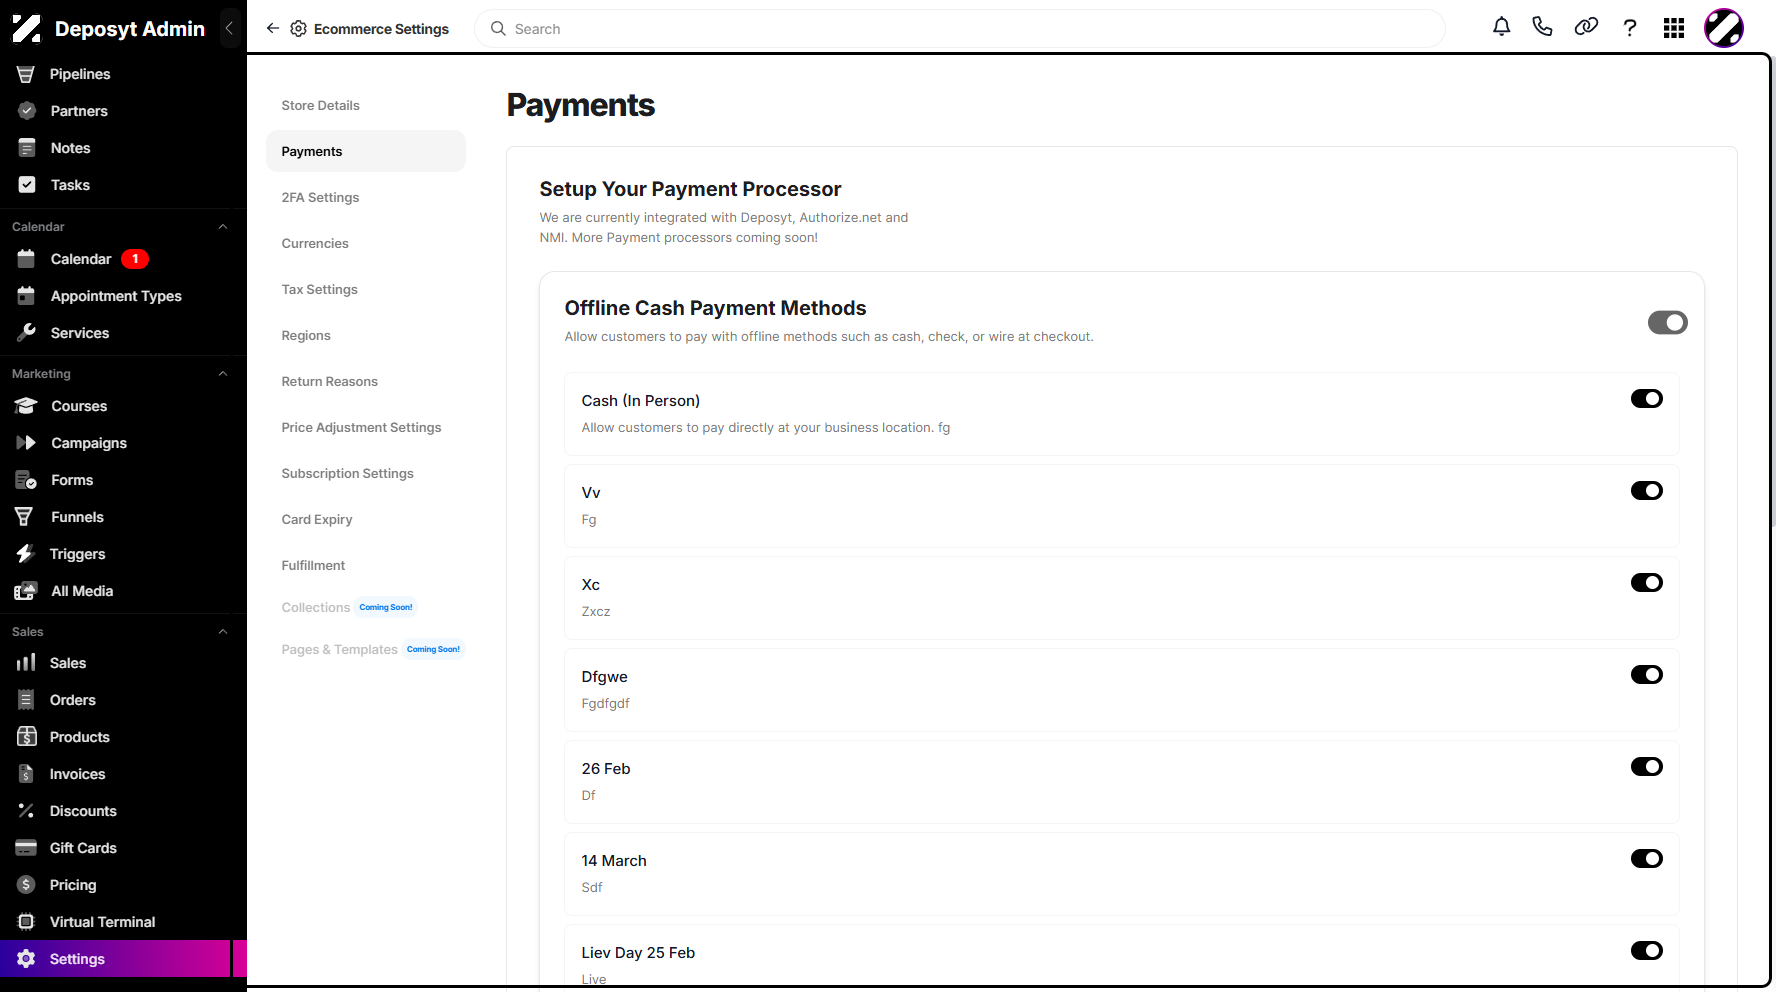The height and width of the screenshot is (992, 1776).
Task: Click the Virtual Terminal icon
Action: [26, 922]
